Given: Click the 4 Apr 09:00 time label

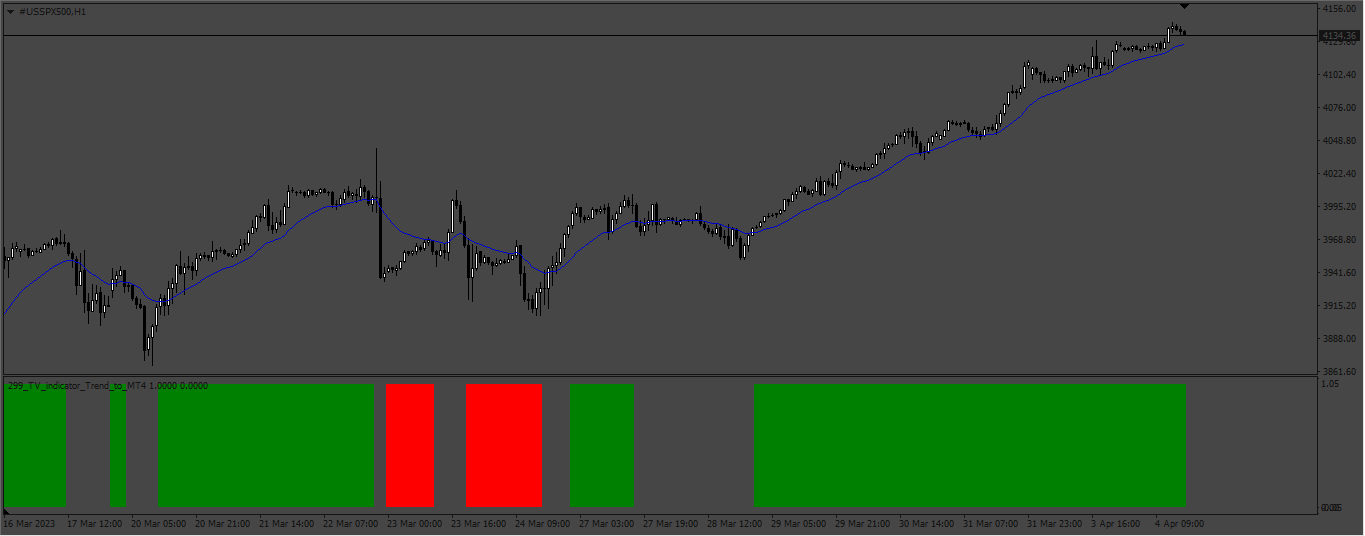Looking at the screenshot, I should point(1181,523).
